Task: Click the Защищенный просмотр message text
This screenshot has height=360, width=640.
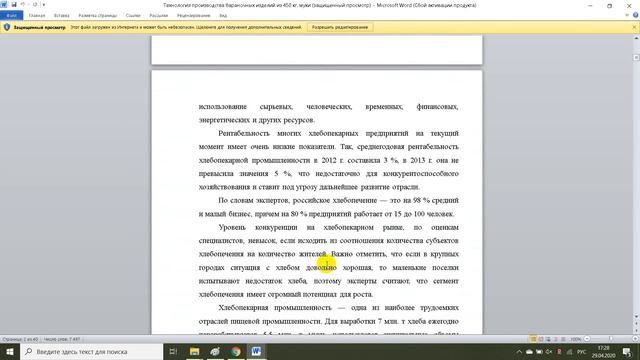Action: [40, 27]
